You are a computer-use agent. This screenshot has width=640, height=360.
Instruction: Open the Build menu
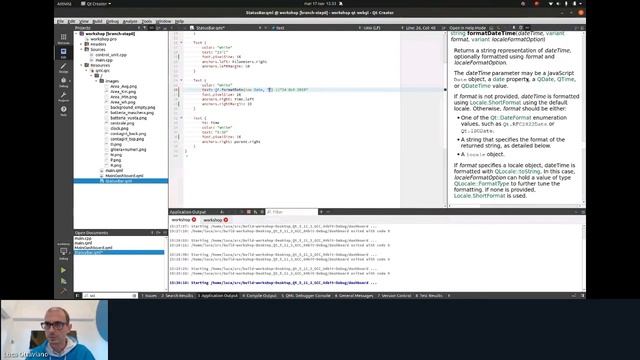point(97,21)
